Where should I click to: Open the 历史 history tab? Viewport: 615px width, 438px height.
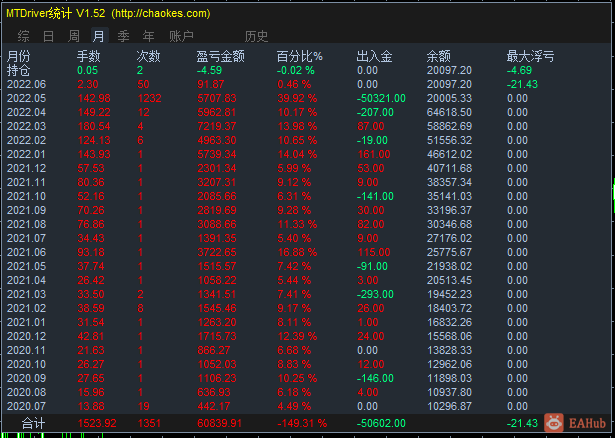(x=257, y=36)
